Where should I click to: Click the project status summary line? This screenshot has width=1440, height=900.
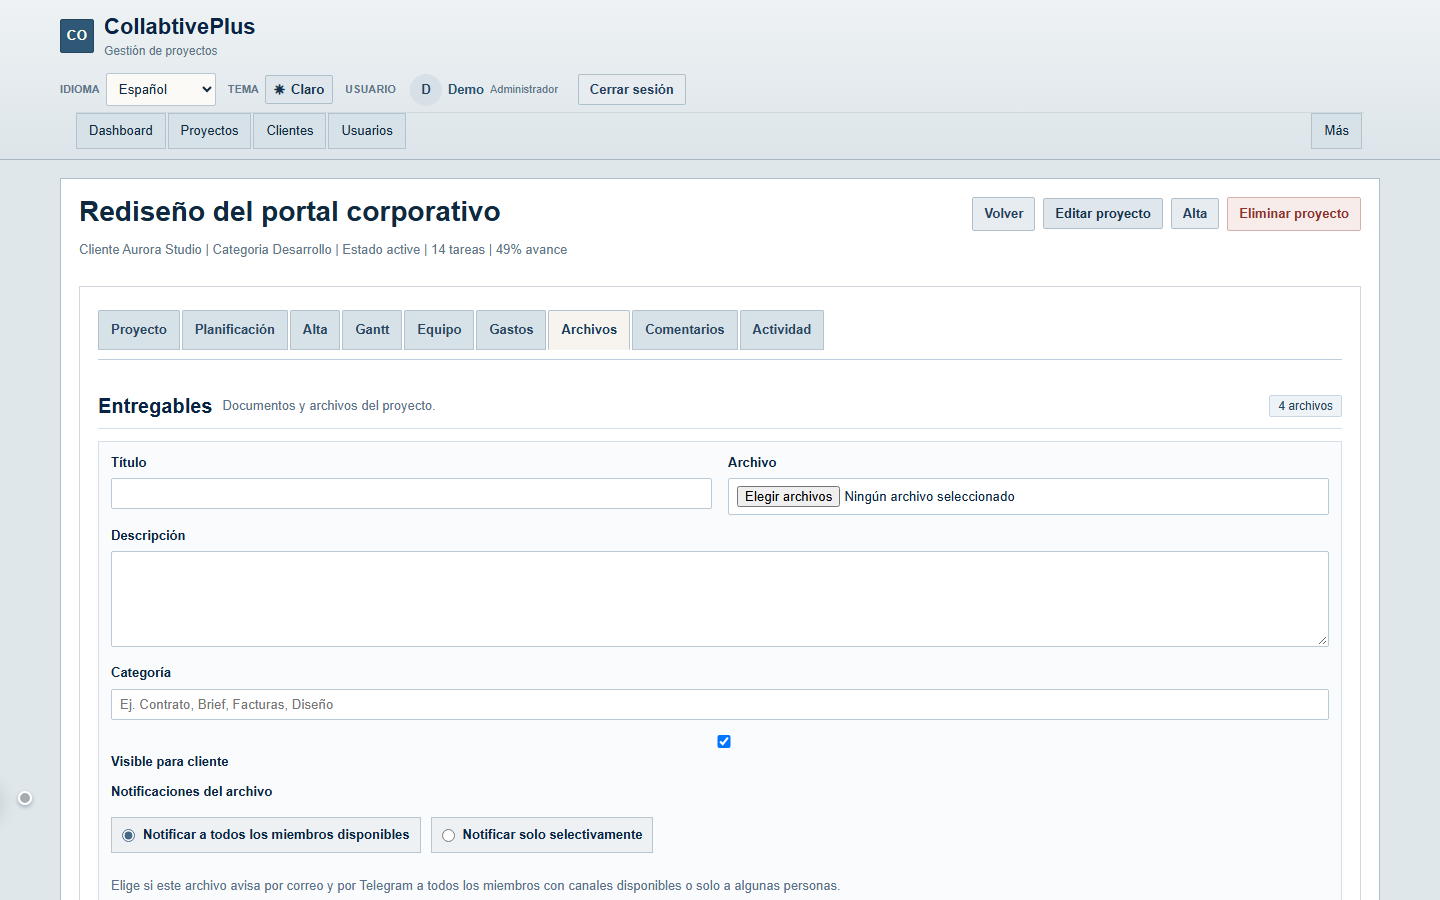tap(323, 250)
